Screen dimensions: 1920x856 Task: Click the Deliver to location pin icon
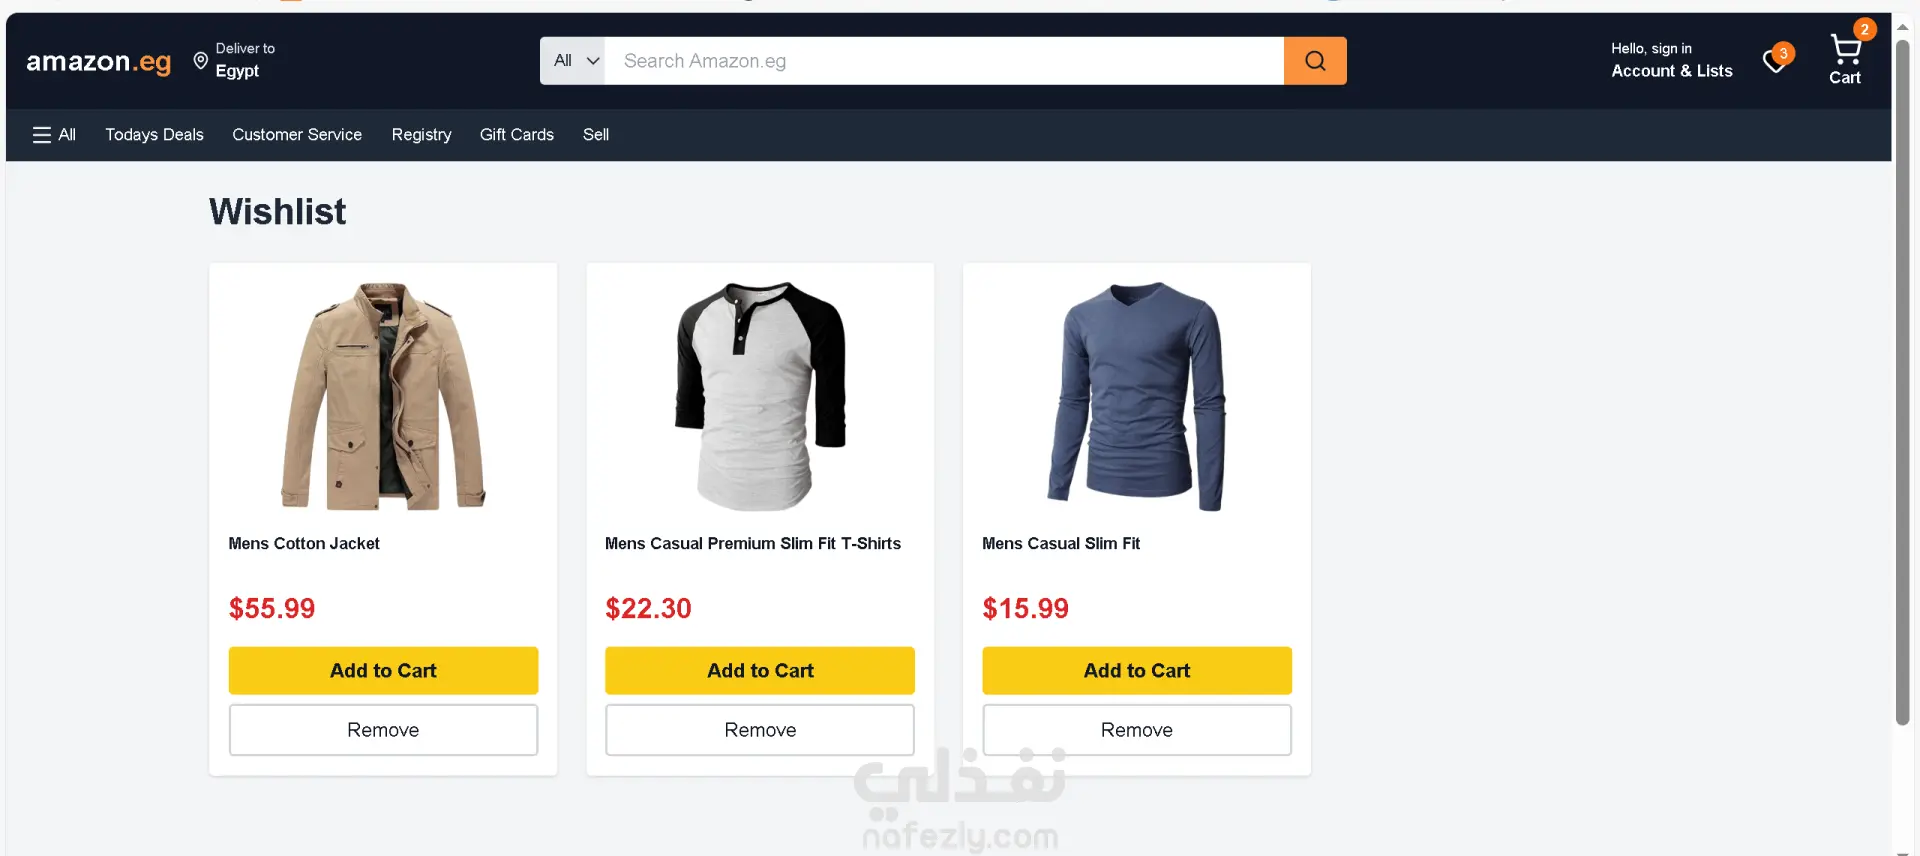click(x=201, y=61)
